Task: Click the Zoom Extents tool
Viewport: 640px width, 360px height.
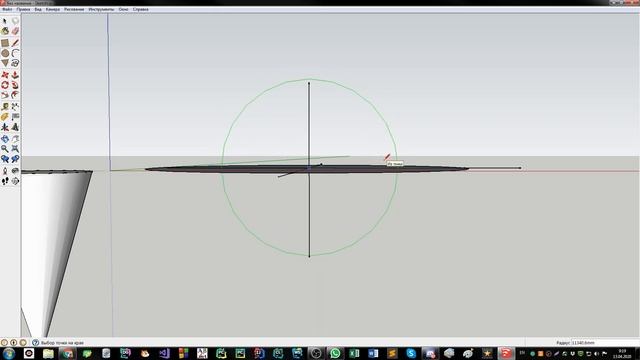Action: 15,149
